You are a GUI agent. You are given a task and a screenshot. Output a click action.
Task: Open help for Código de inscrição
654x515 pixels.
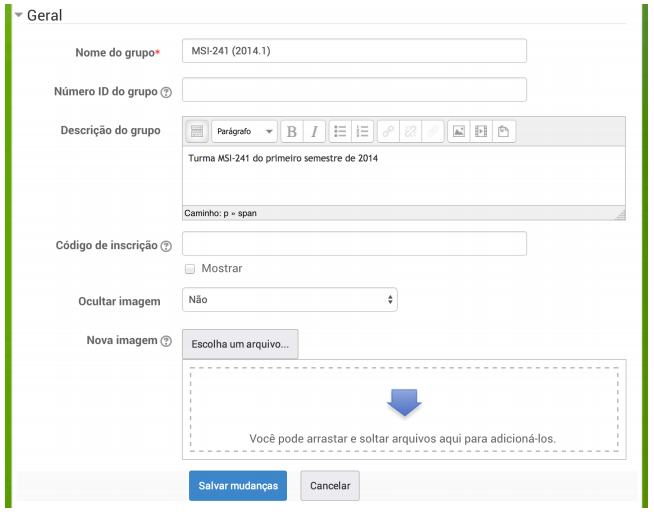click(166, 246)
